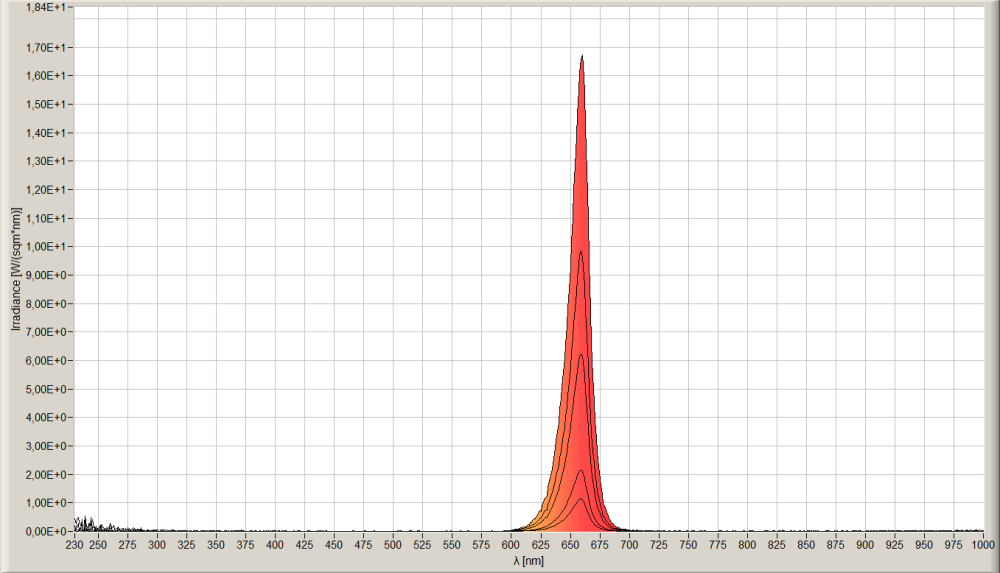This screenshot has width=1000, height=573.
Task: Click the 325 wavelength tick label
Action: pyautogui.click(x=186, y=545)
